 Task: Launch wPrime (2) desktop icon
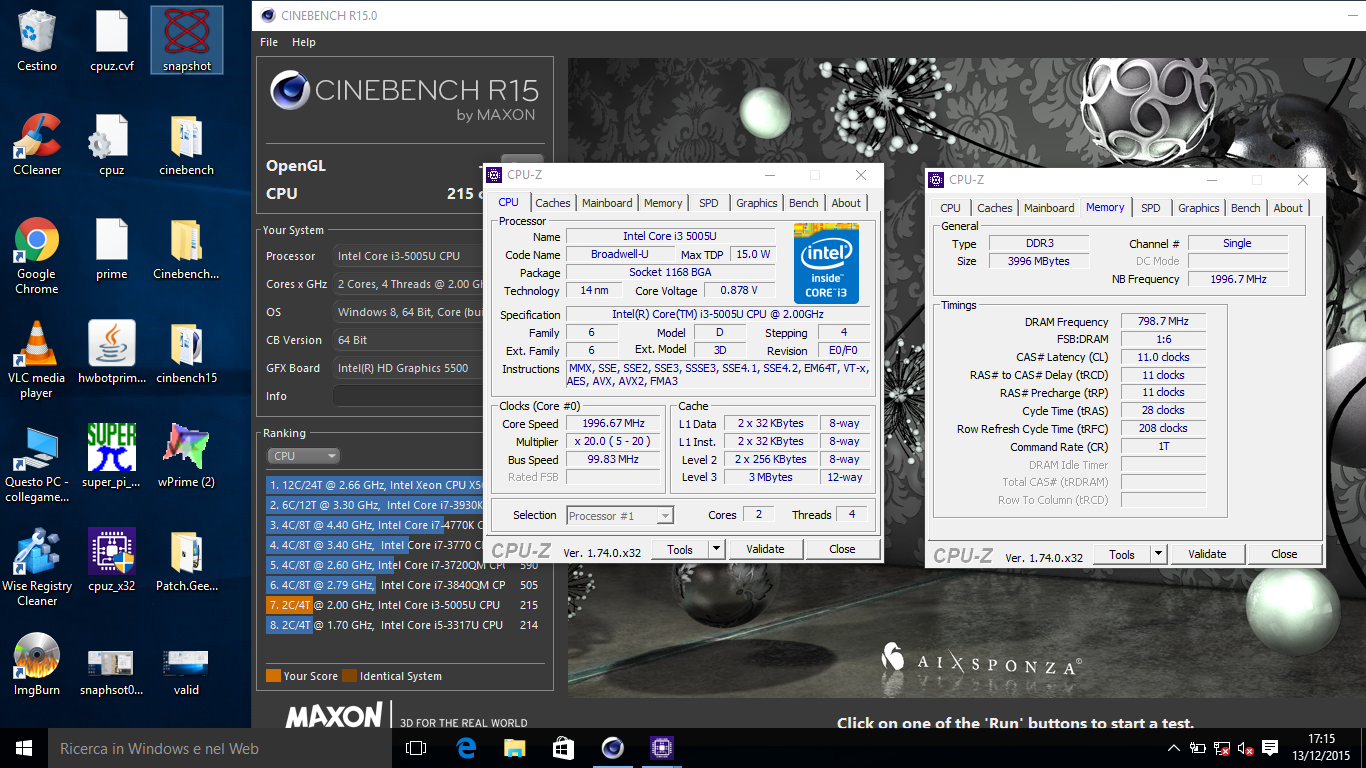tap(187, 458)
